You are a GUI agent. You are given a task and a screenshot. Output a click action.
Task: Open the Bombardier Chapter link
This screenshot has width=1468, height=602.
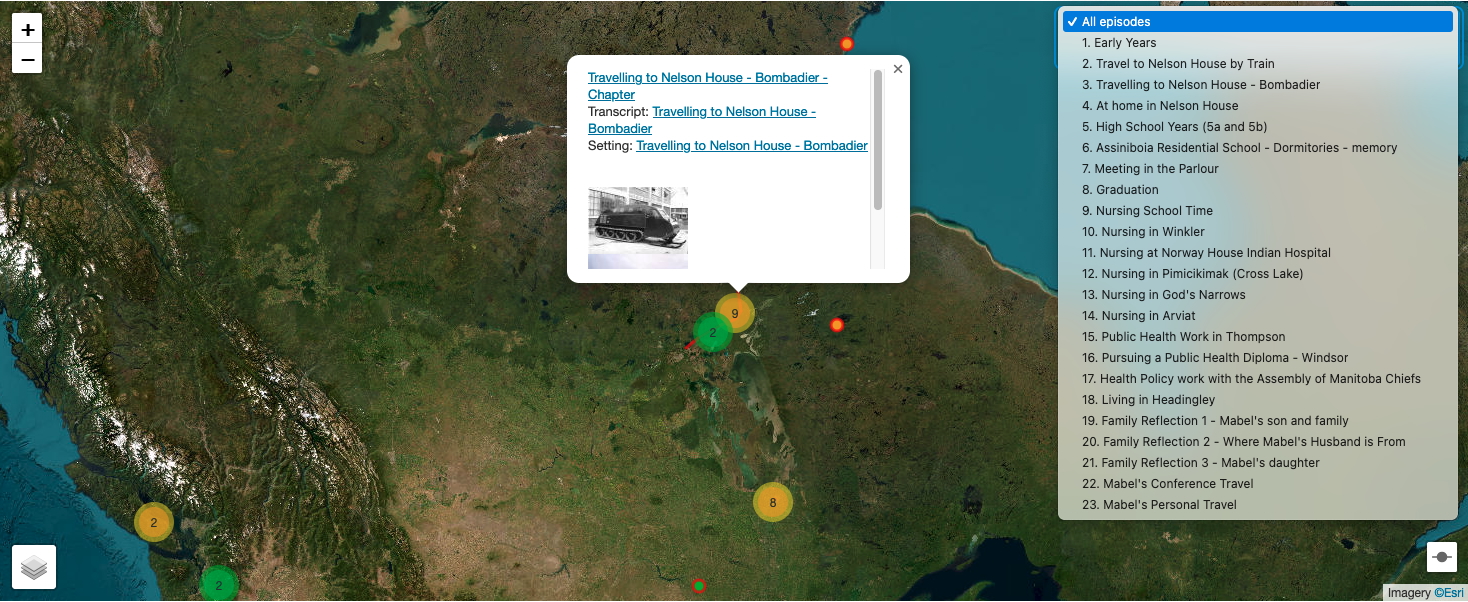click(x=707, y=78)
